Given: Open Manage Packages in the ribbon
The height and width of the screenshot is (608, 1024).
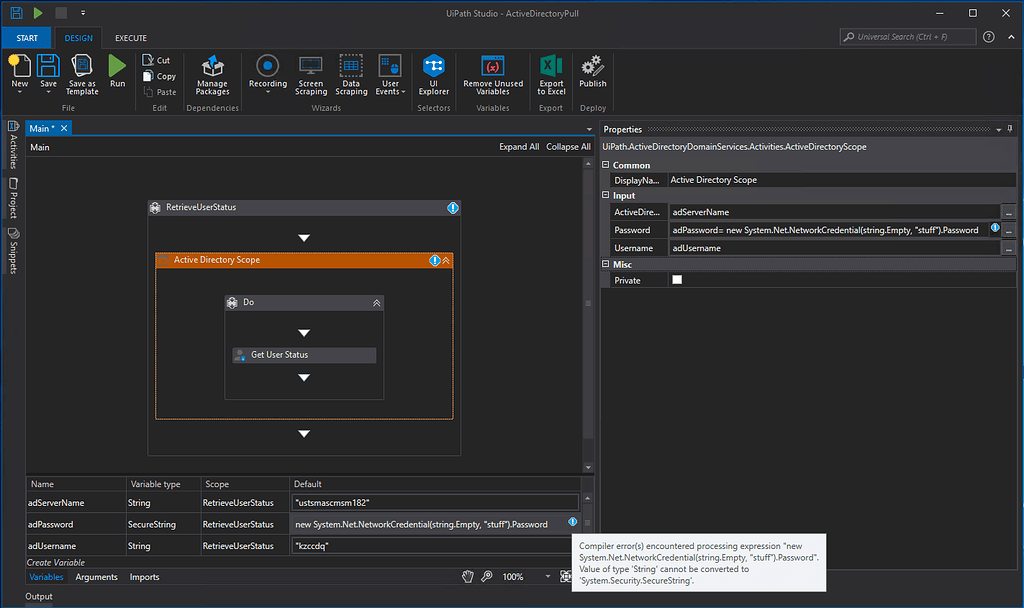Looking at the screenshot, I should (212, 68).
